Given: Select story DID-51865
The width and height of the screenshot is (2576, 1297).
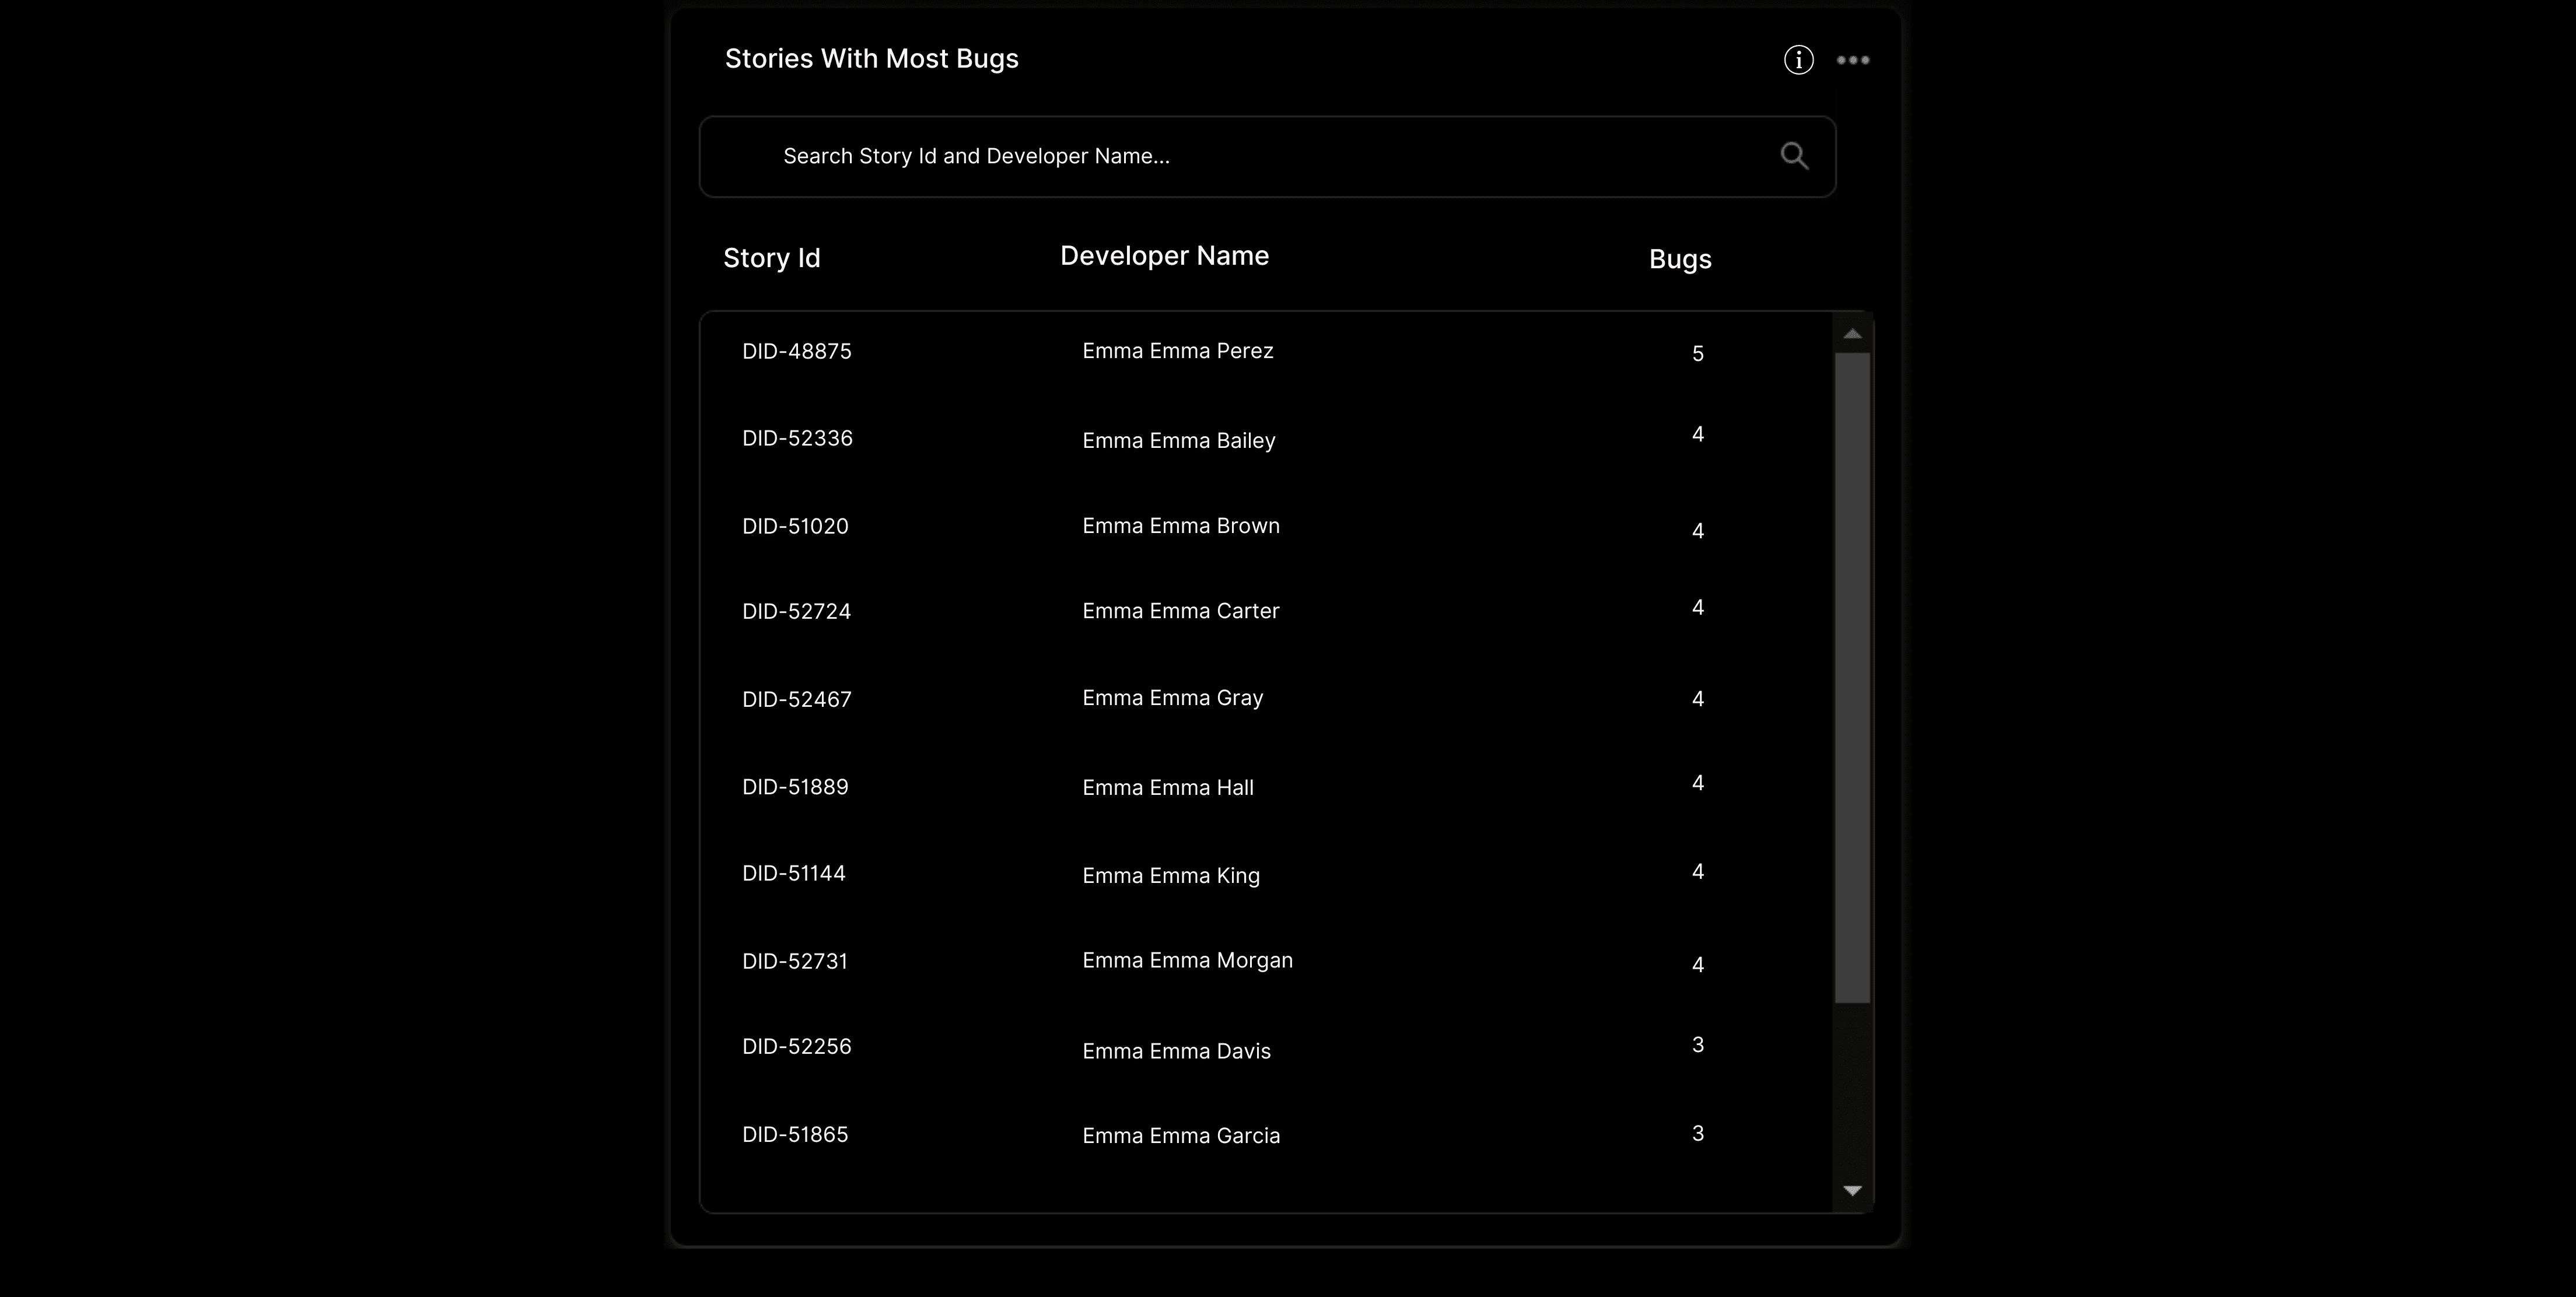Looking at the screenshot, I should click(x=795, y=1133).
